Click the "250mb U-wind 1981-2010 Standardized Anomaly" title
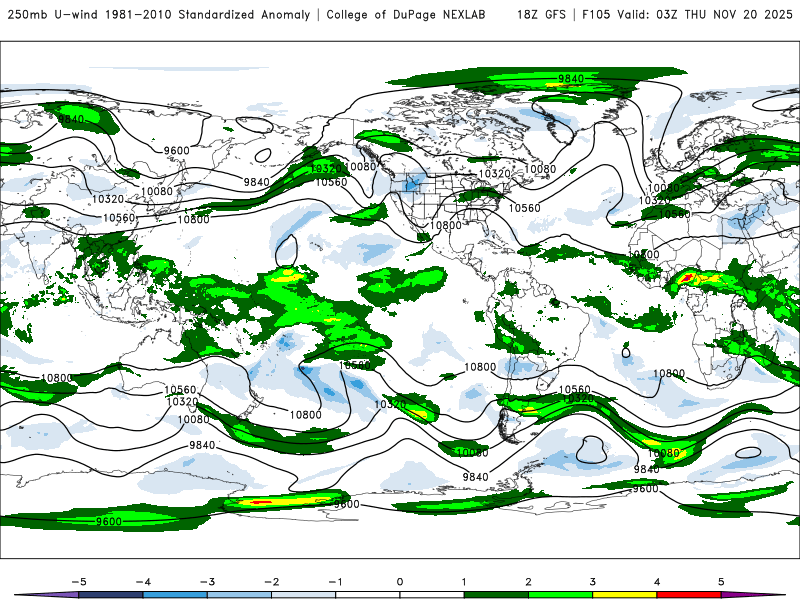 (159, 15)
